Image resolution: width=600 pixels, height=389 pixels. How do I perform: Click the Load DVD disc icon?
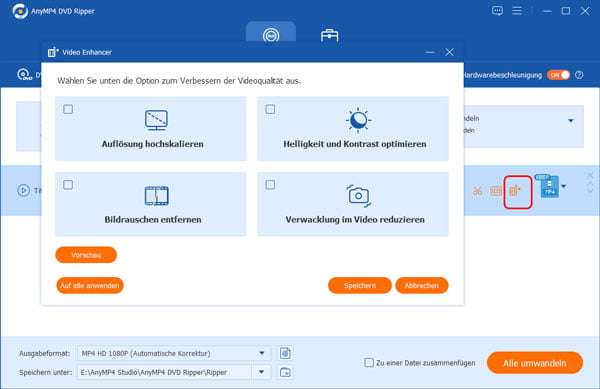[x=24, y=75]
